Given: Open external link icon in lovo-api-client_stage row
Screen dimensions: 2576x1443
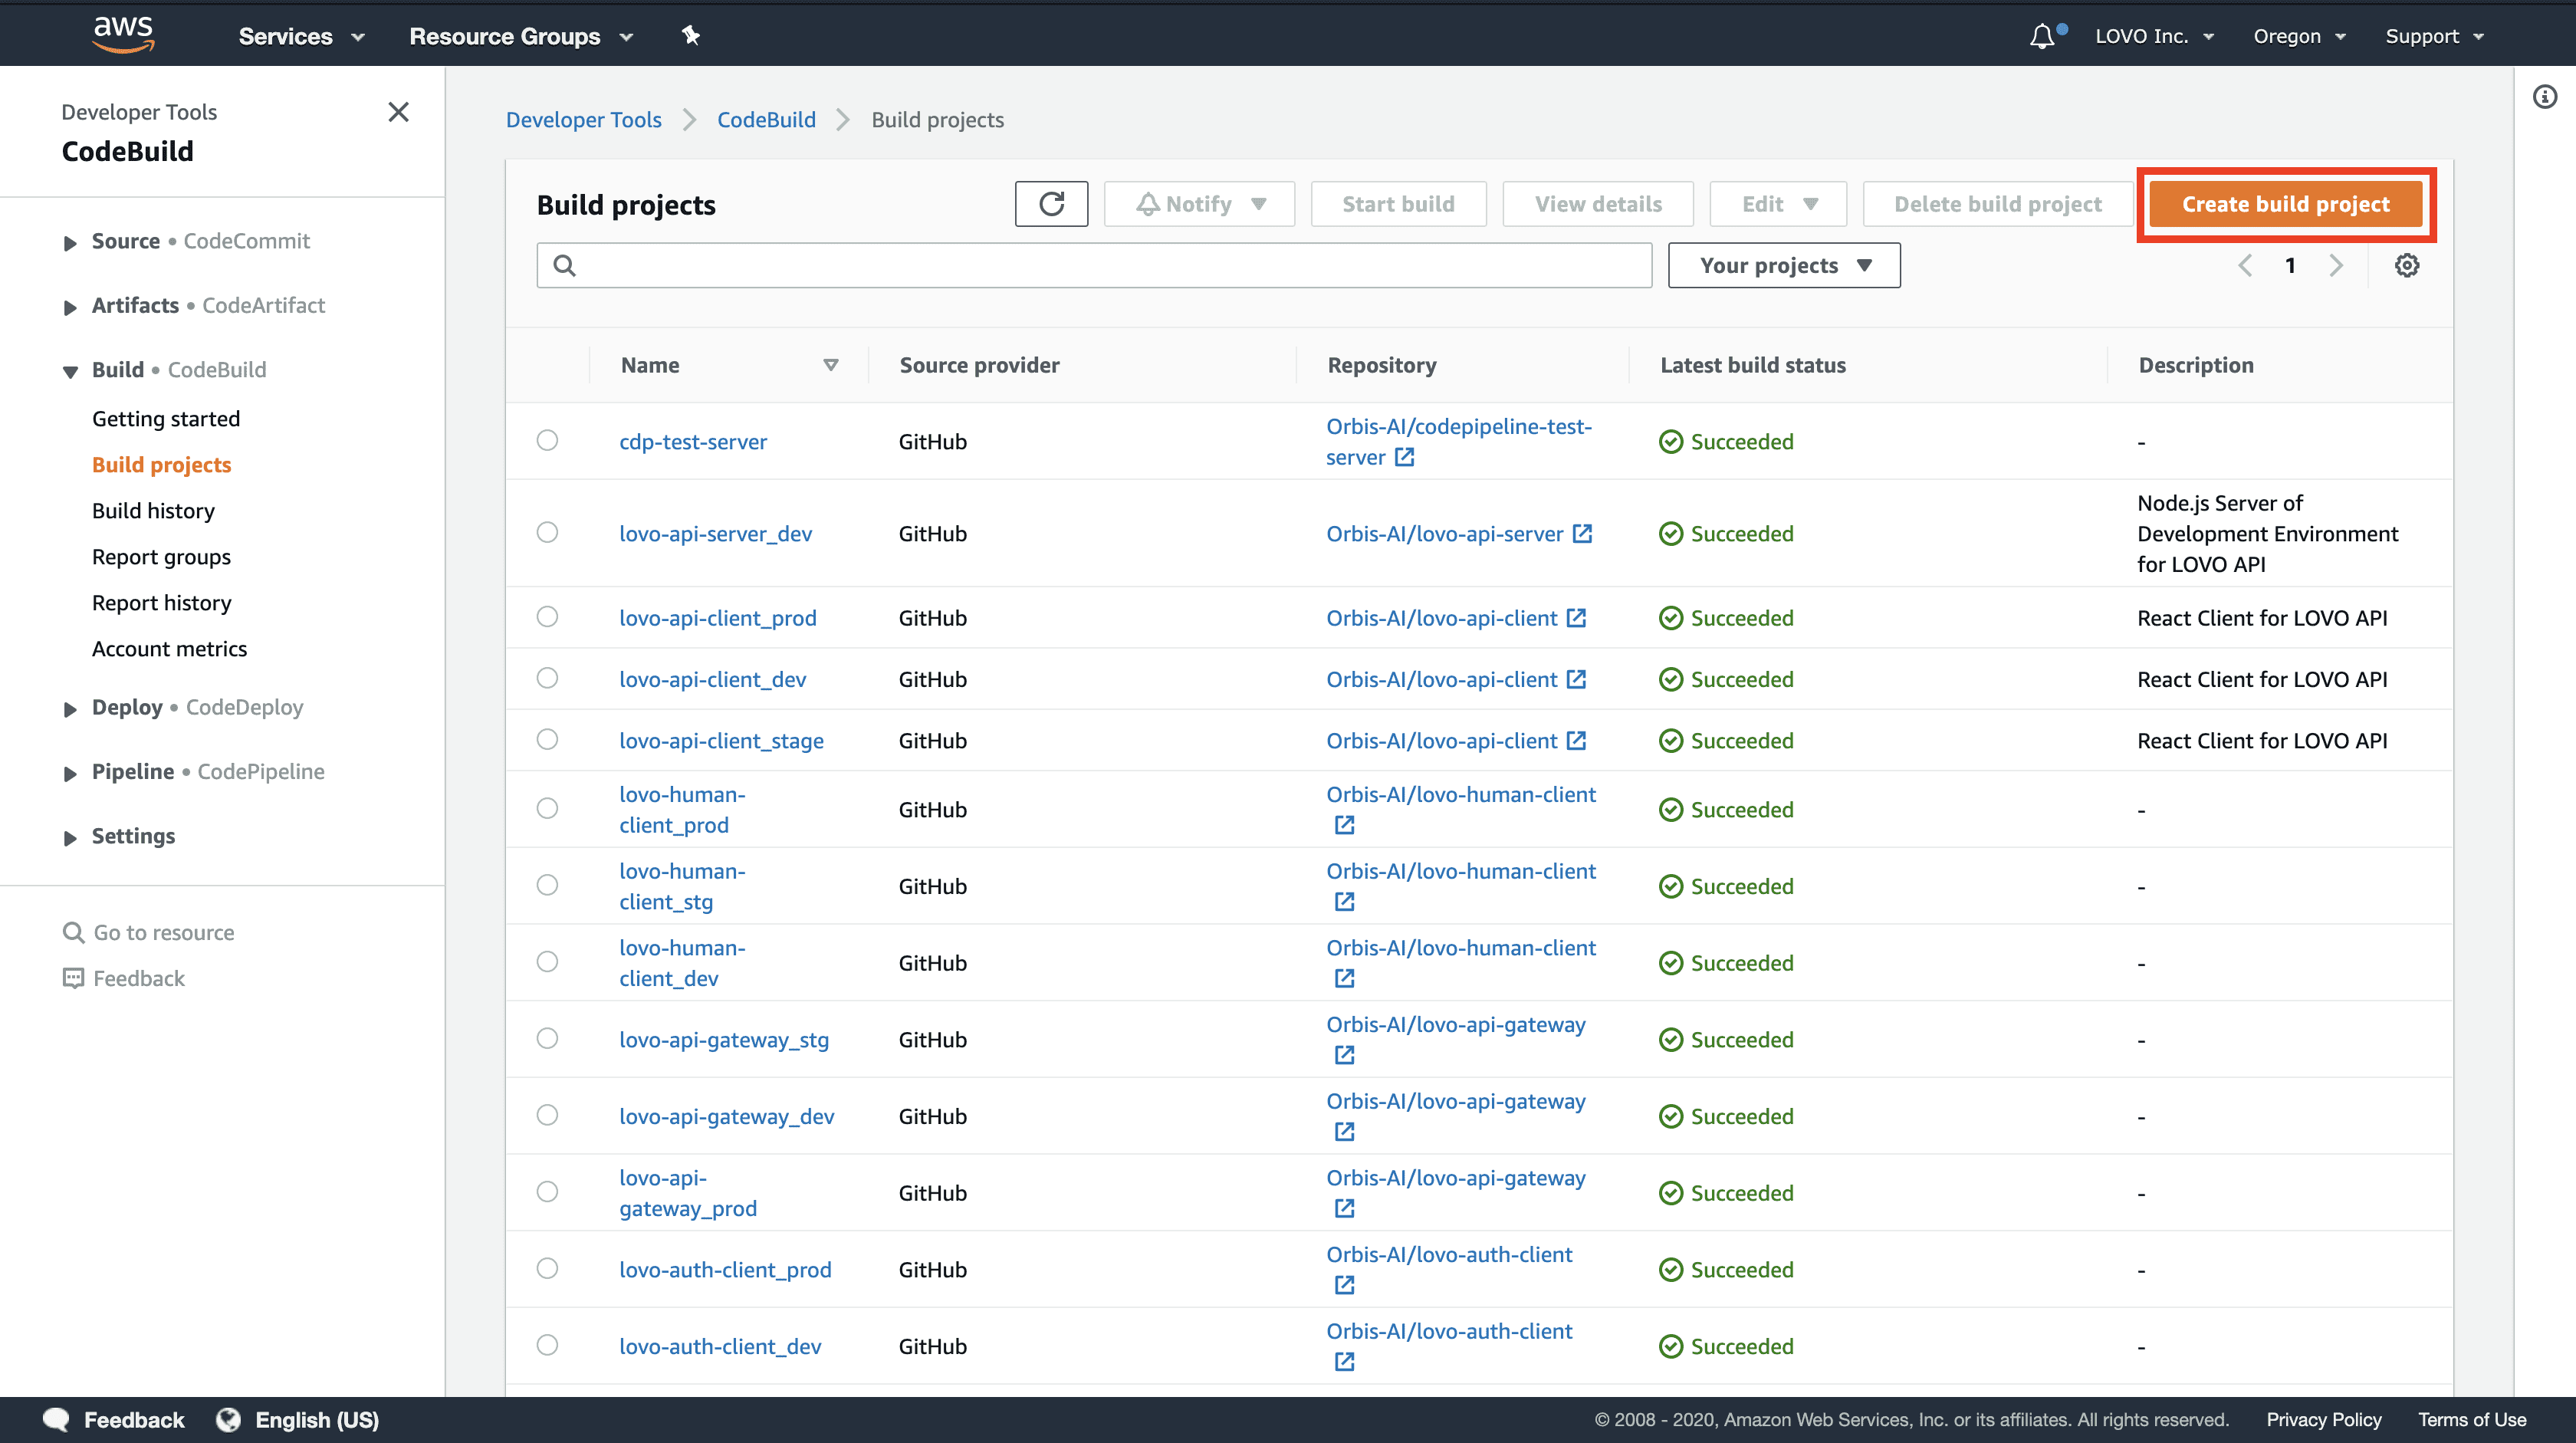Looking at the screenshot, I should (x=1576, y=740).
